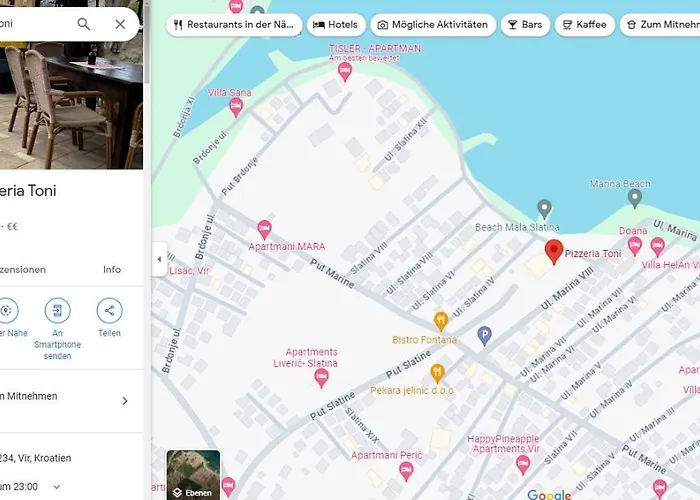Click the Lisac, Vir place label
This screenshot has height=500, width=700.
pyautogui.click(x=189, y=271)
